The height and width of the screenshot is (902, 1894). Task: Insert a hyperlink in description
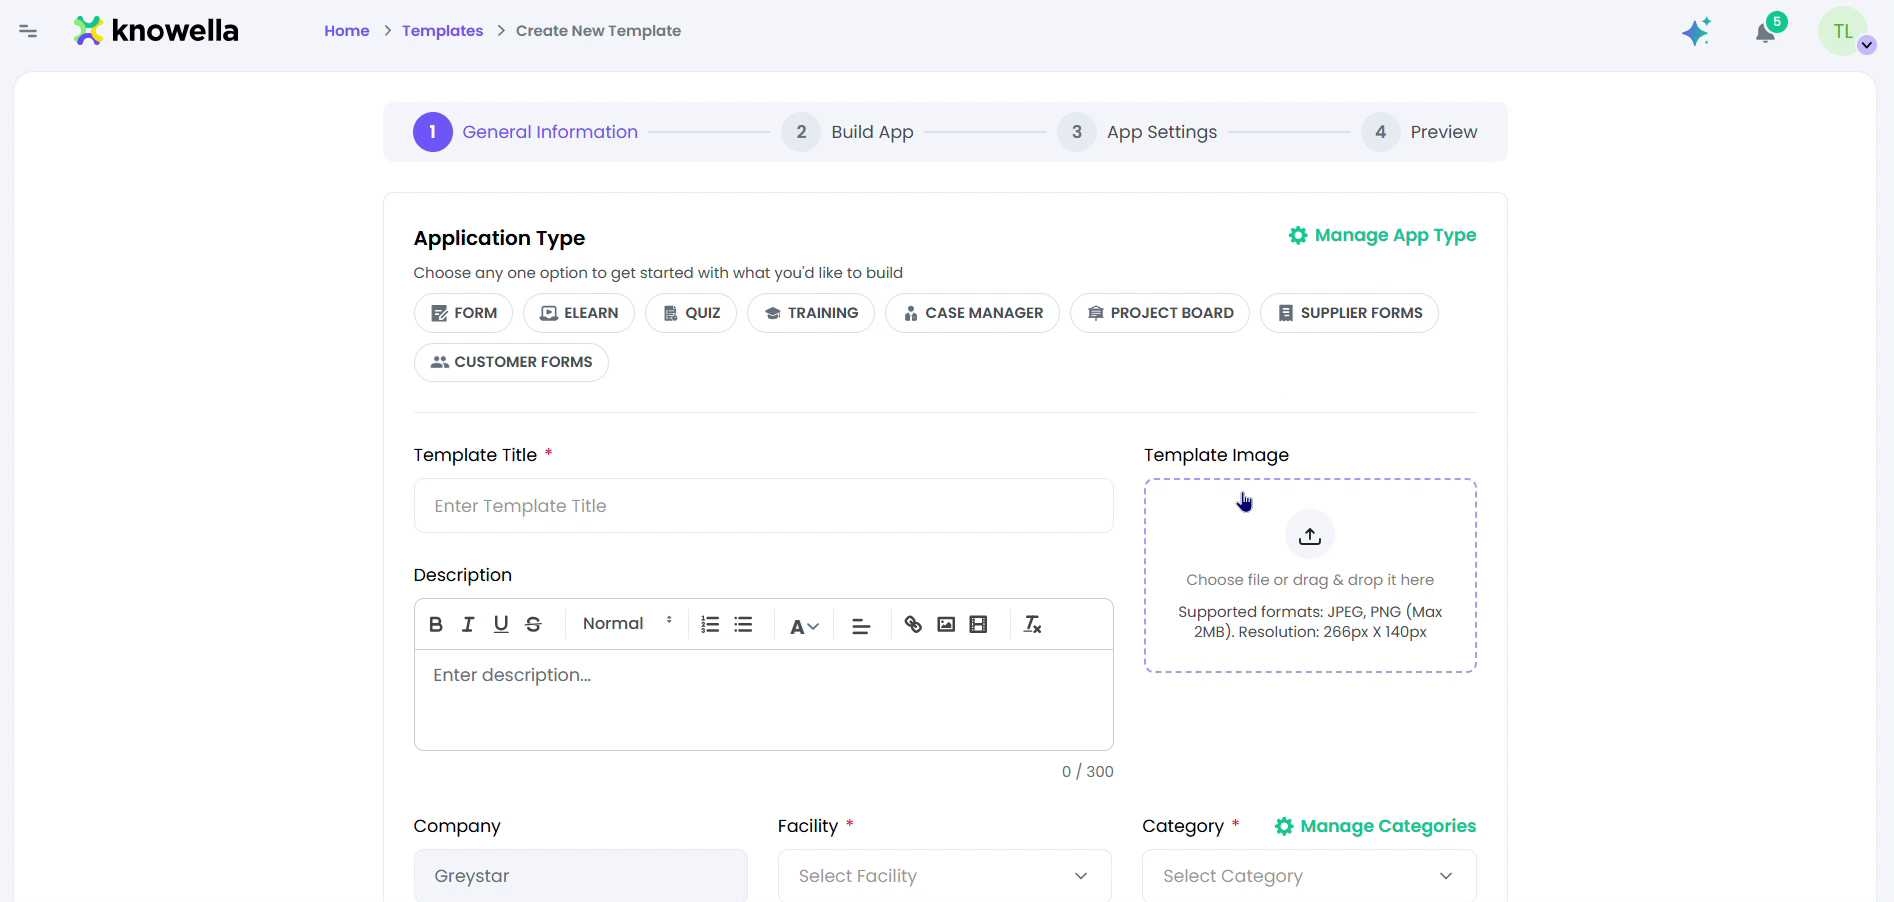pyautogui.click(x=913, y=624)
